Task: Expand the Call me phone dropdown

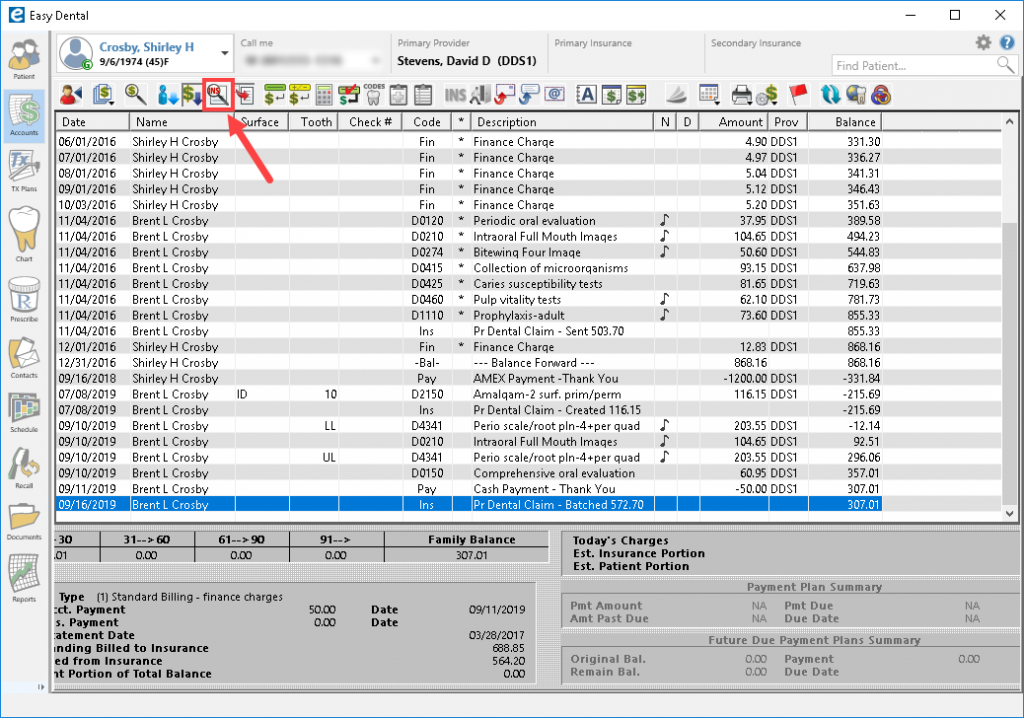Action: point(376,61)
